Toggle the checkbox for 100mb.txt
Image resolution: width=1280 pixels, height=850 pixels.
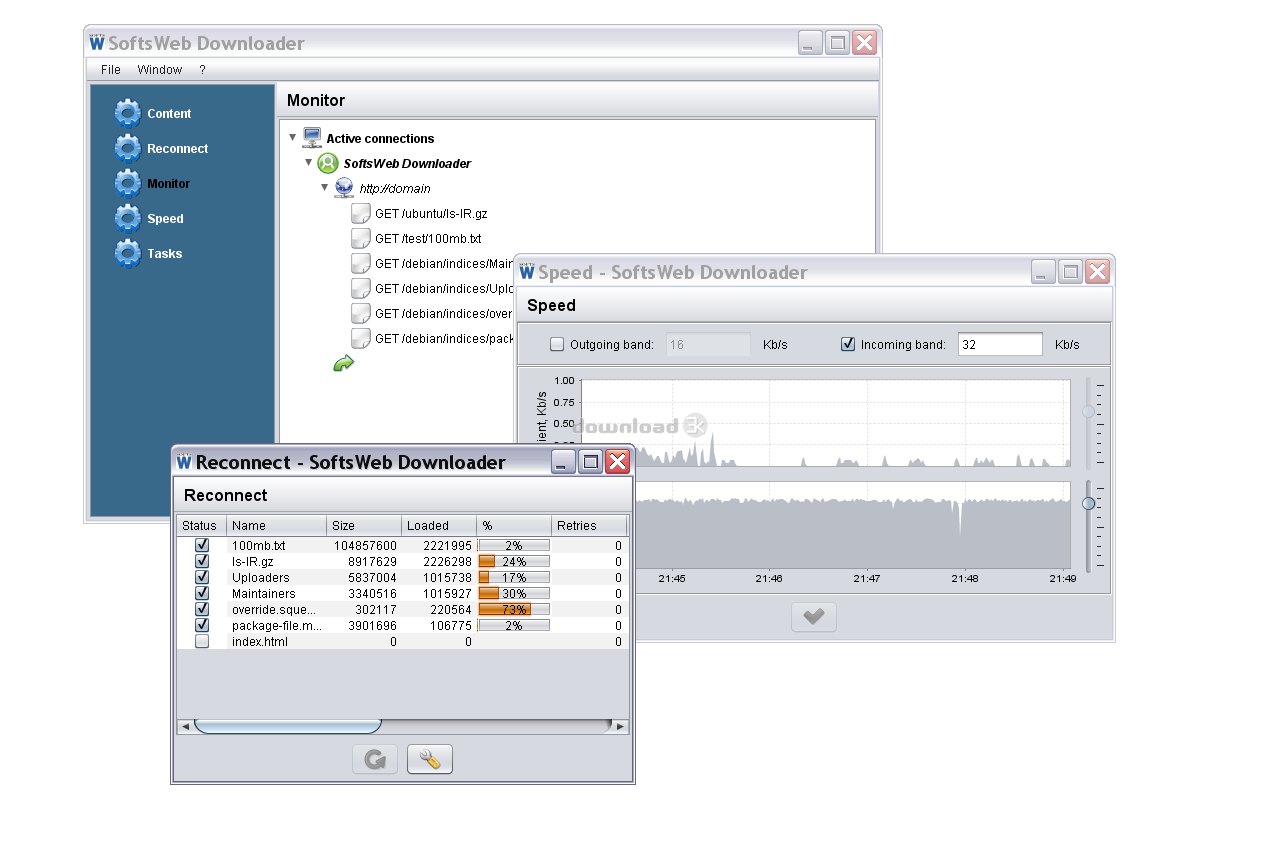point(202,545)
